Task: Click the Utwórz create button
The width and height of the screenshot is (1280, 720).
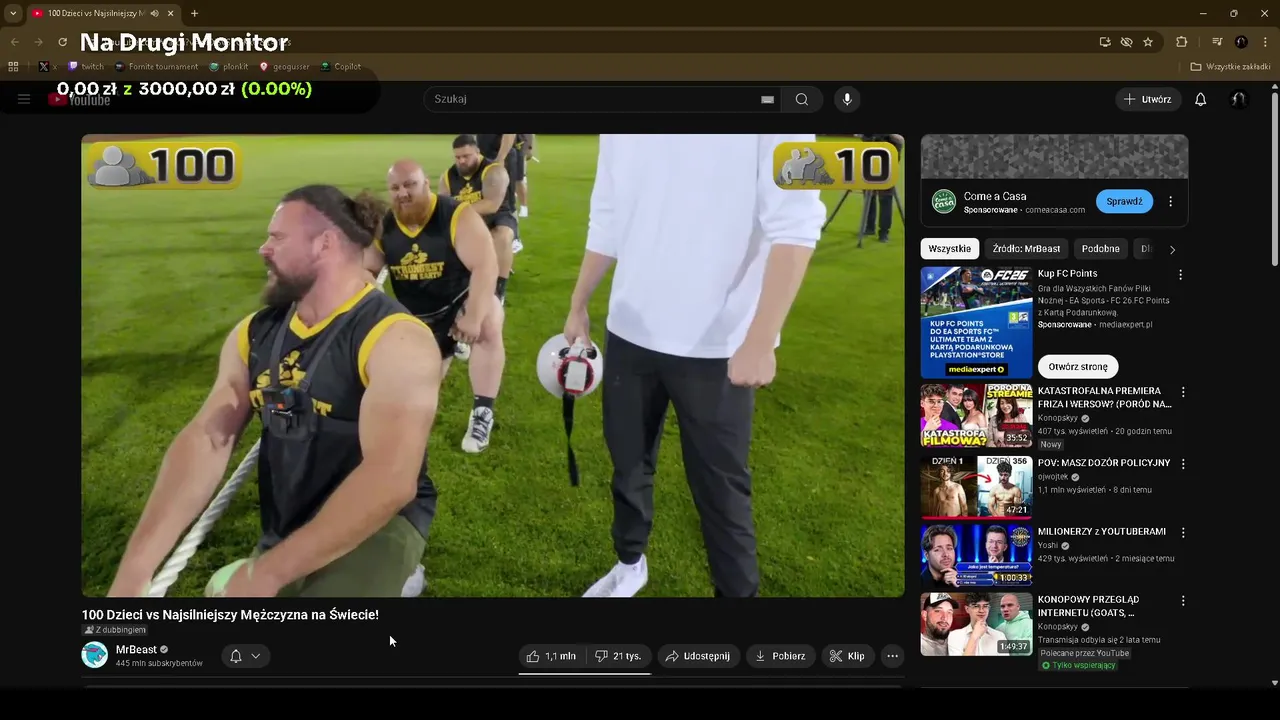Action: coord(1148,99)
